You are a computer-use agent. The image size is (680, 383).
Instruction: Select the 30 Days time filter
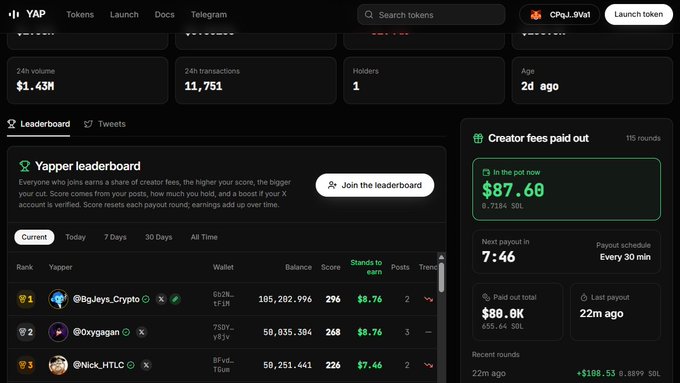pos(159,237)
